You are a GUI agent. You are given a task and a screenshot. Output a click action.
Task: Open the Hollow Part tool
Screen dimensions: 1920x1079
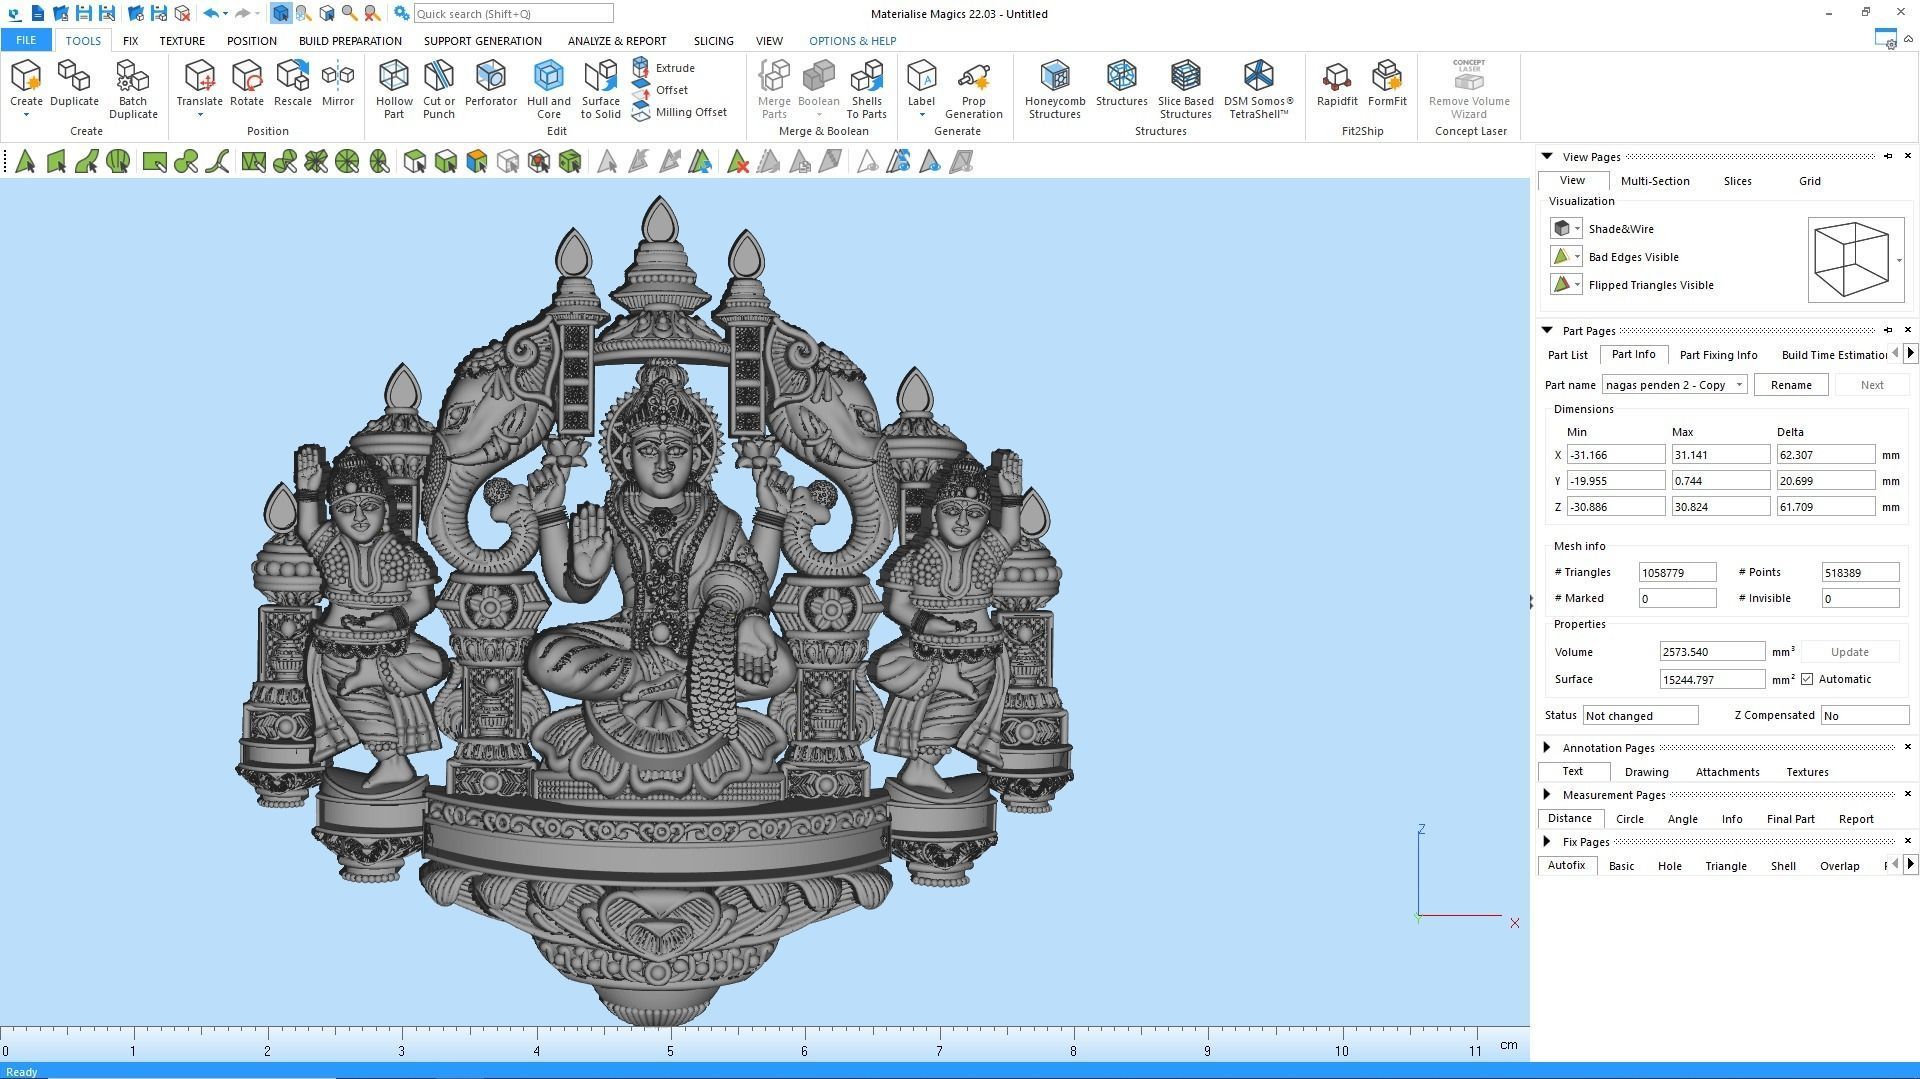[x=394, y=90]
